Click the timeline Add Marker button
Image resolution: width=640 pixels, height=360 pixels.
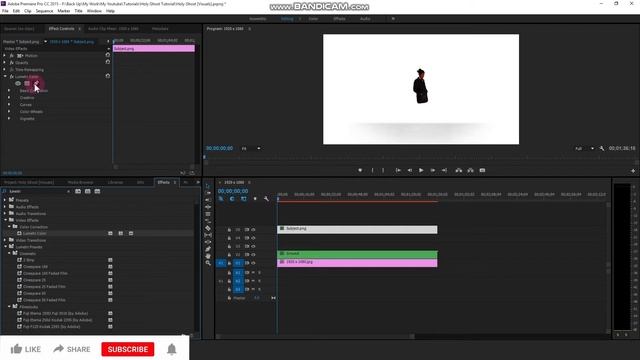(255, 199)
